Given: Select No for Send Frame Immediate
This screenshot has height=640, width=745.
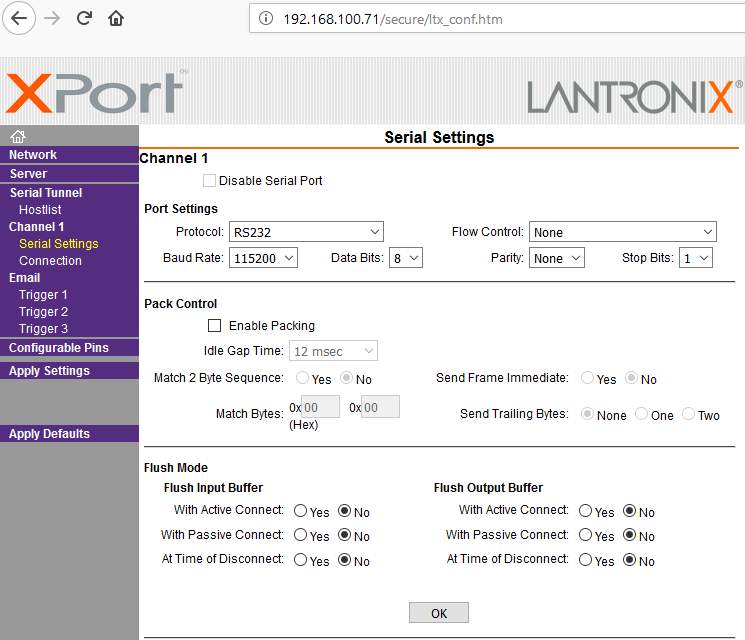Looking at the screenshot, I should click(x=631, y=378).
